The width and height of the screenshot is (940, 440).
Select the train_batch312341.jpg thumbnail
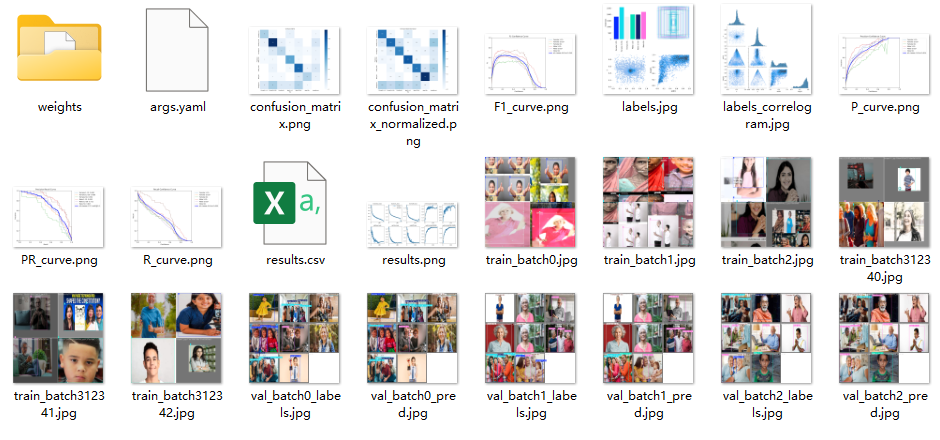[58, 338]
